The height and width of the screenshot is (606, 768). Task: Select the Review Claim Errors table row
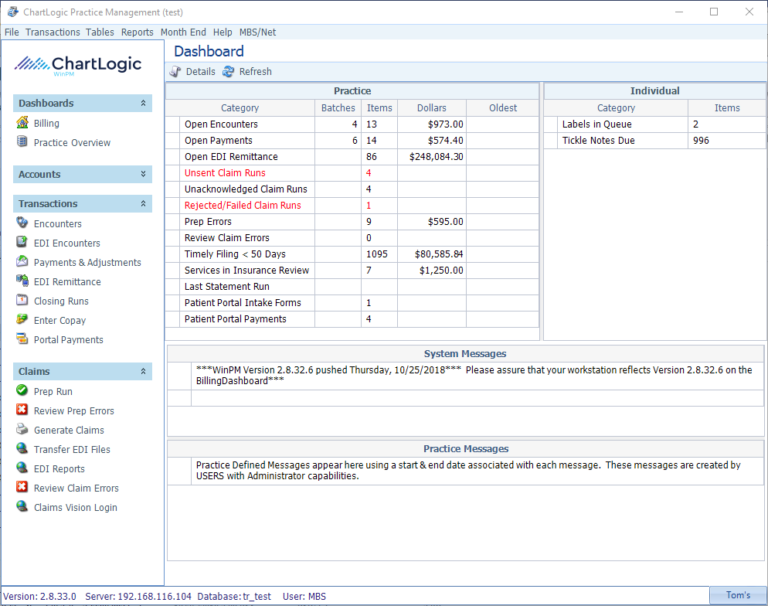[352, 238]
